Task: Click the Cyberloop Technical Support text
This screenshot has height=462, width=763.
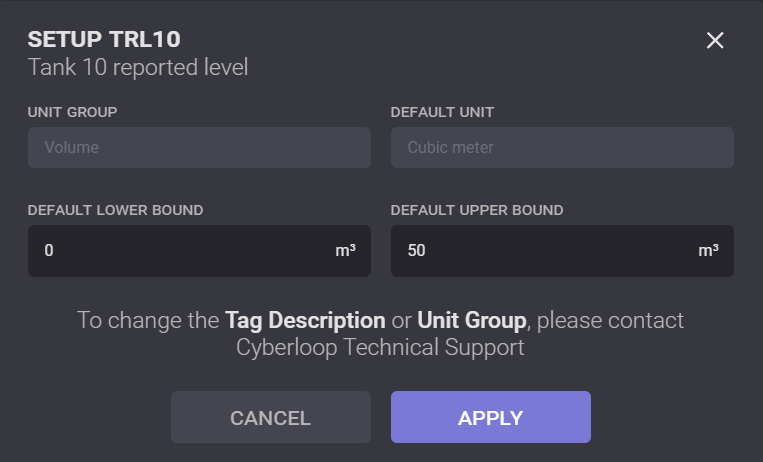Action: click(381, 348)
